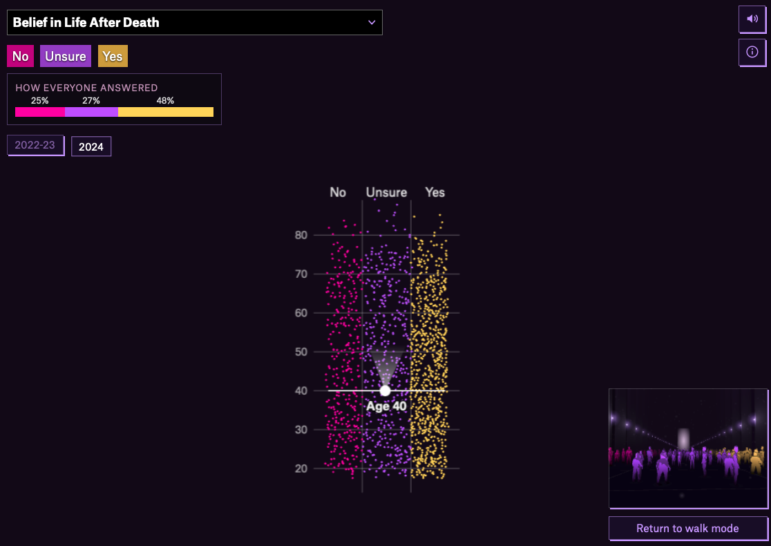The image size is (771, 546).
Task: Click the 50 age axis label
Action: [x=301, y=352]
